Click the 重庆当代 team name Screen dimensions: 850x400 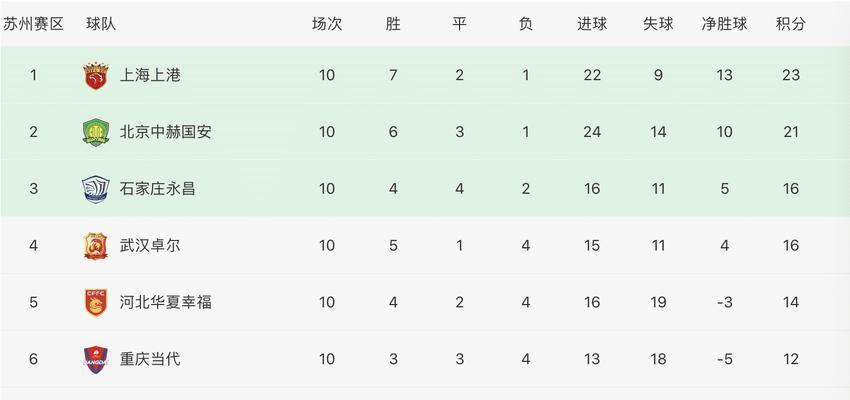pos(150,359)
